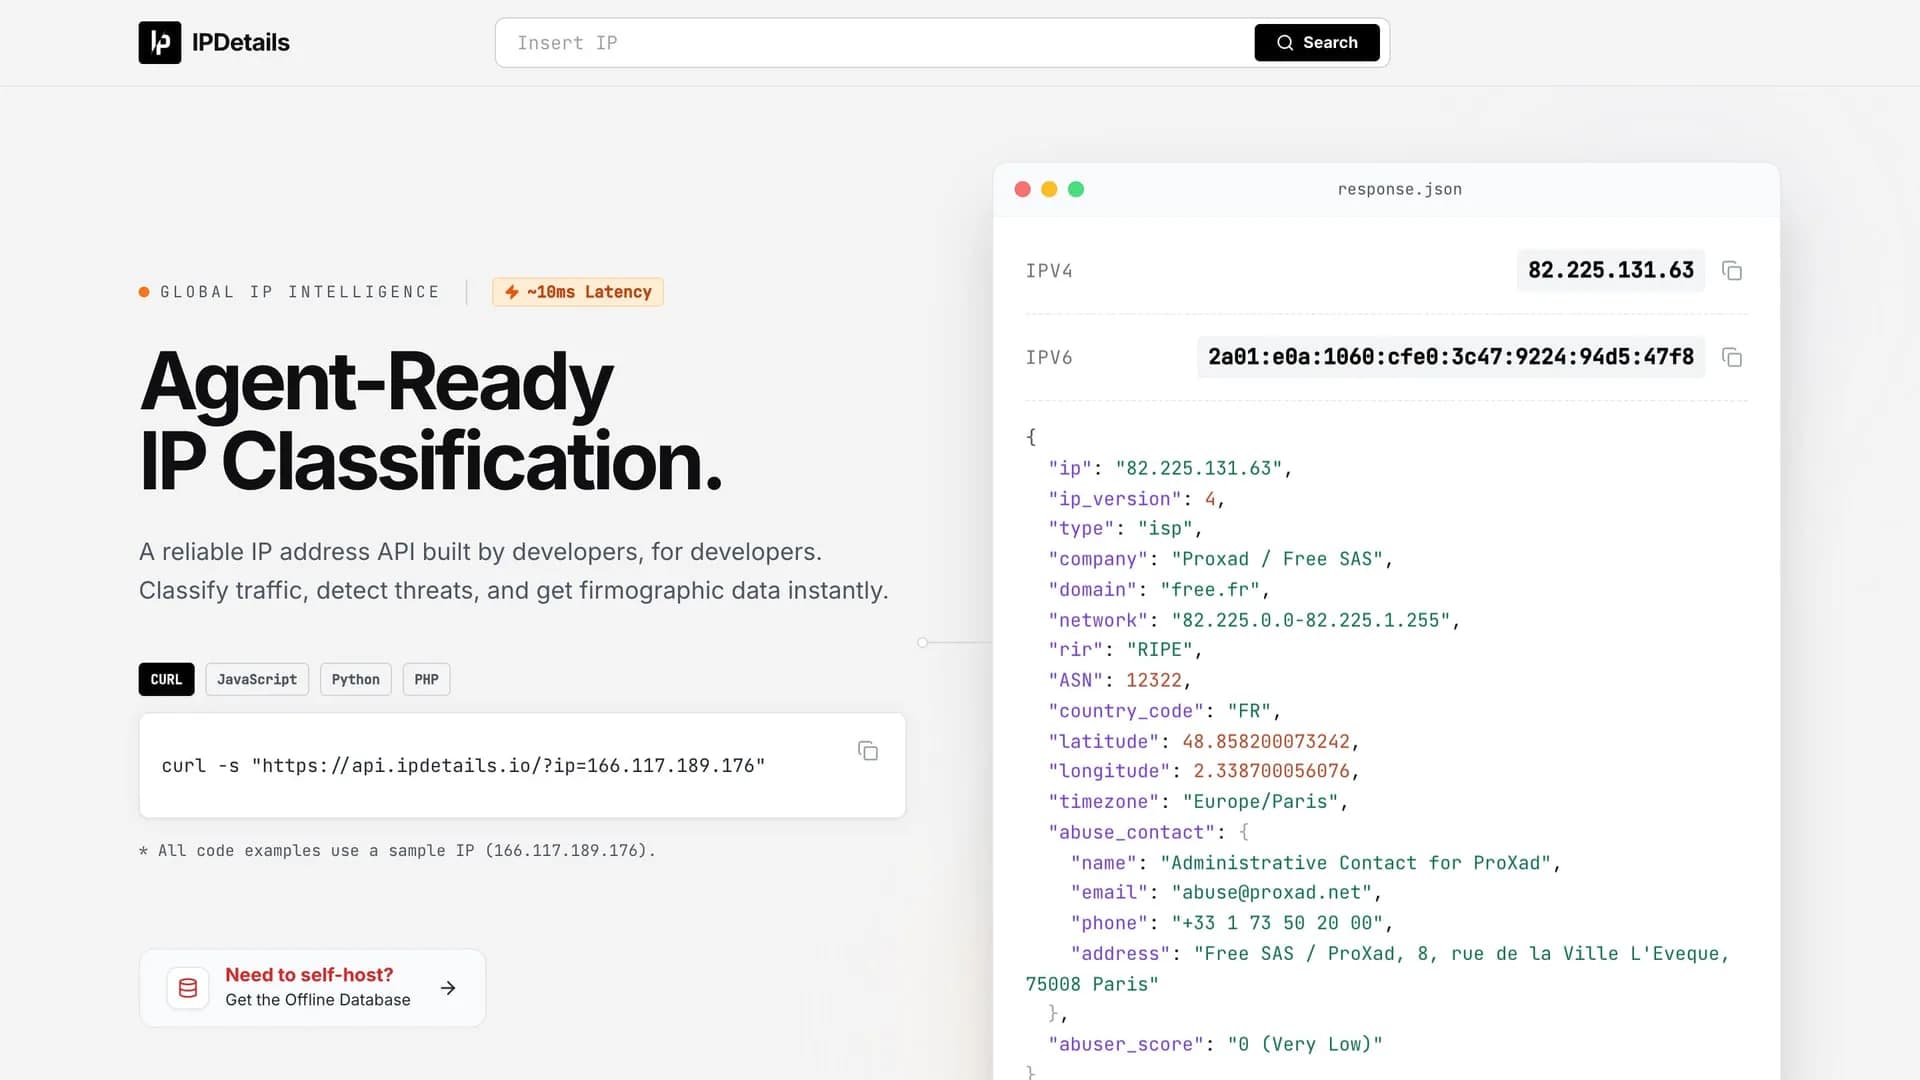Click the arrow in the self-host card
The image size is (1920, 1080).
(x=448, y=988)
